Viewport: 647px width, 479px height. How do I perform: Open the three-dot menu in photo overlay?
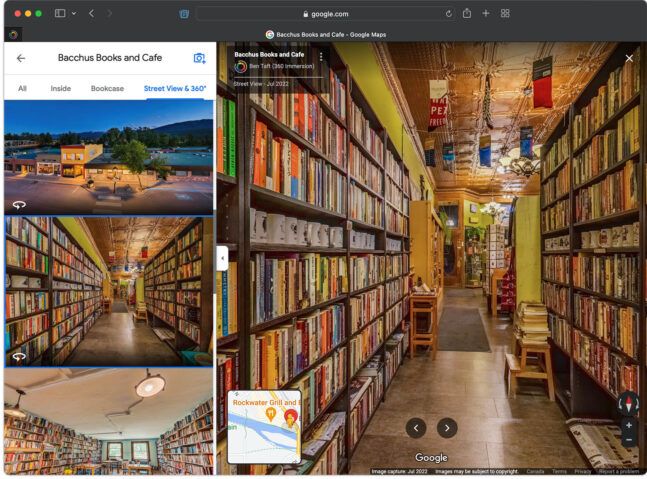321,56
